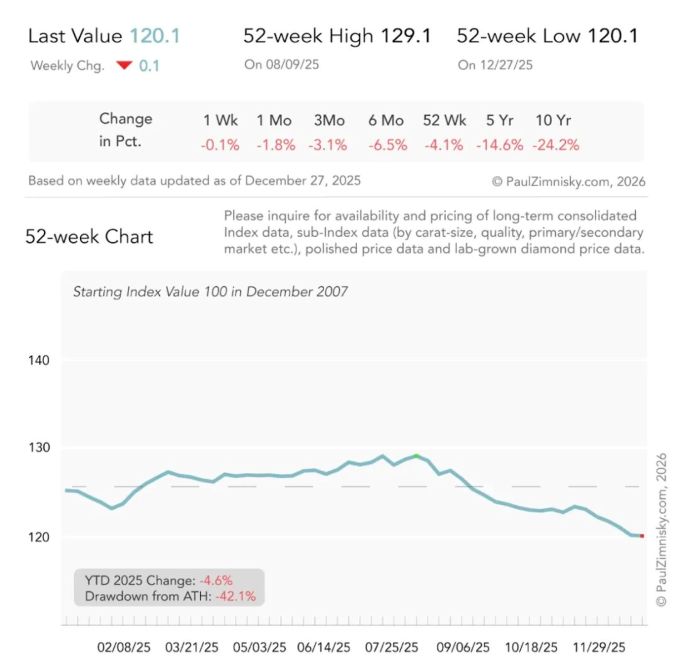Click the 52-week Chart heading
The image size is (680, 672).
(90, 237)
